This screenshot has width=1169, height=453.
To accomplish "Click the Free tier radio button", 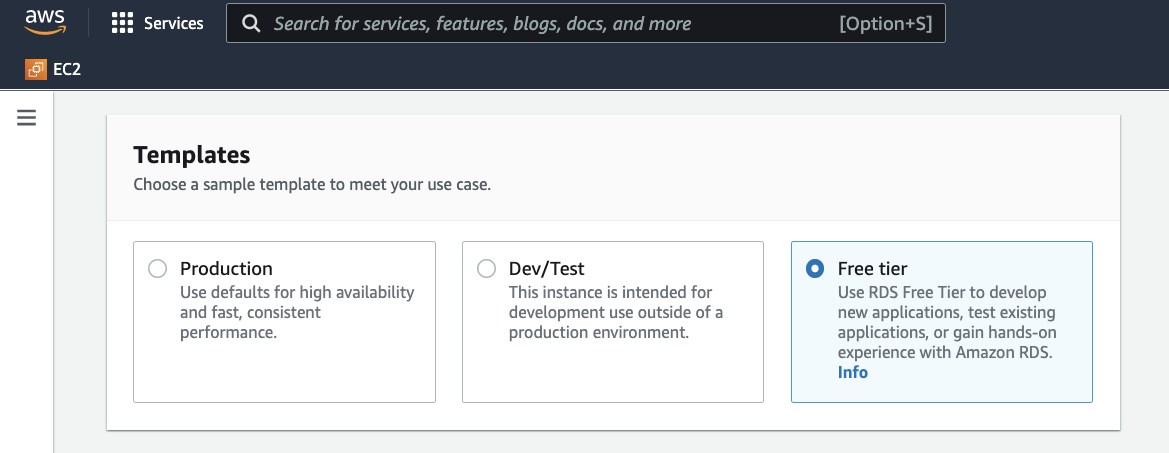I will pos(815,268).
